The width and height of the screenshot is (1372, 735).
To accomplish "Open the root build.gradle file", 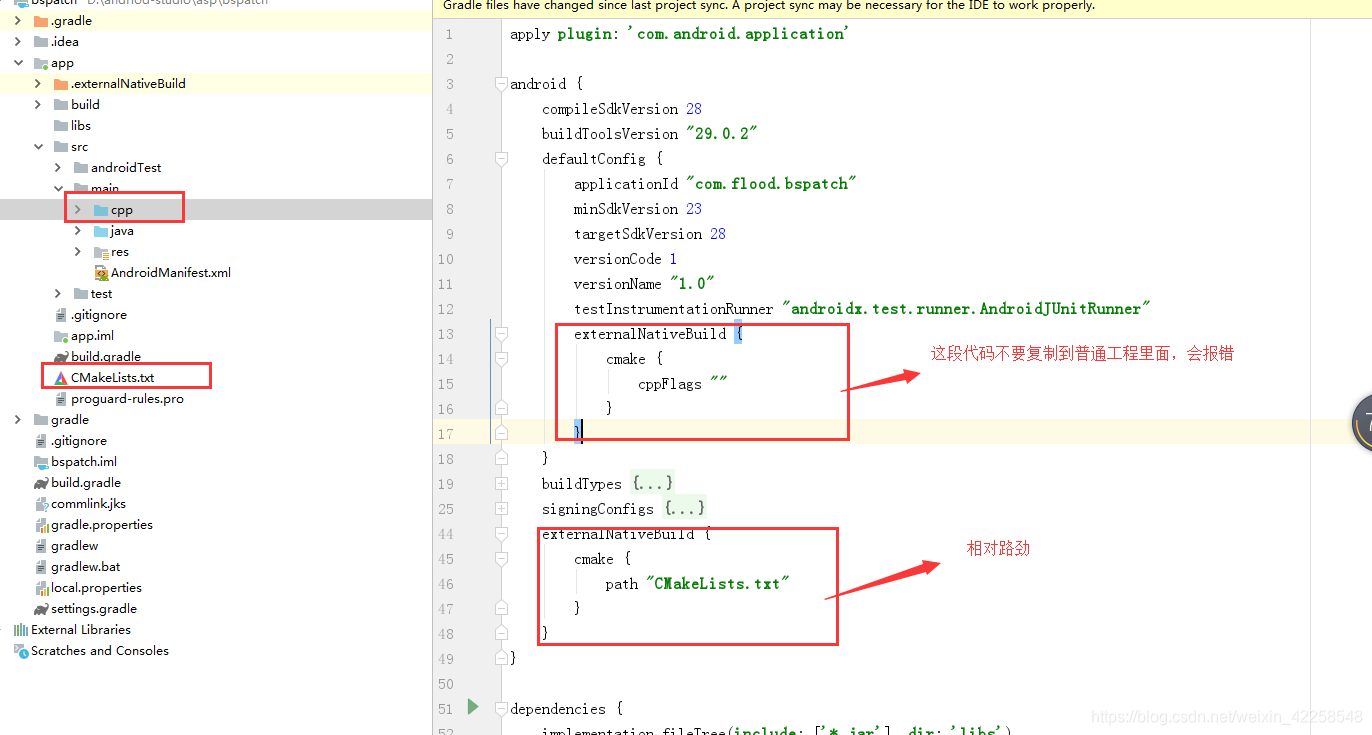I will 86,483.
